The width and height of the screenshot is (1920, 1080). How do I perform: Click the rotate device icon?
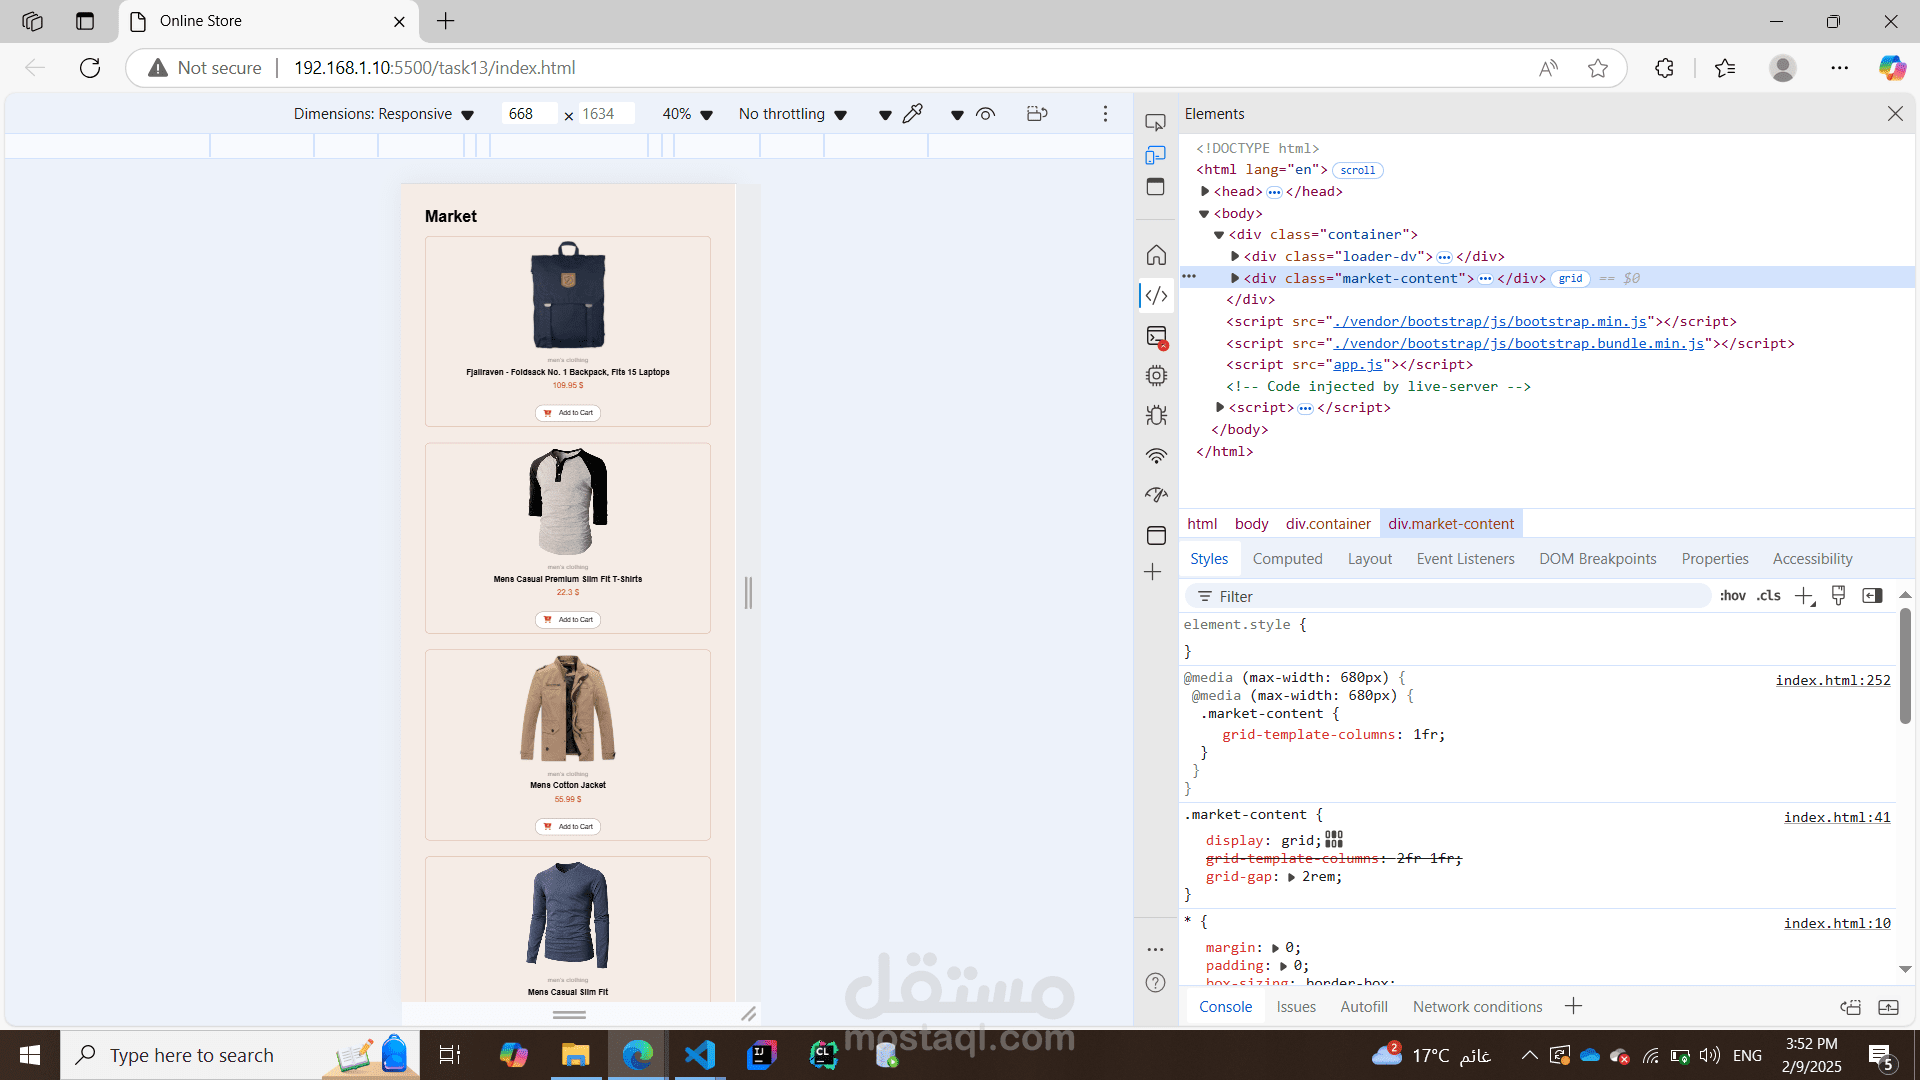(x=1037, y=114)
